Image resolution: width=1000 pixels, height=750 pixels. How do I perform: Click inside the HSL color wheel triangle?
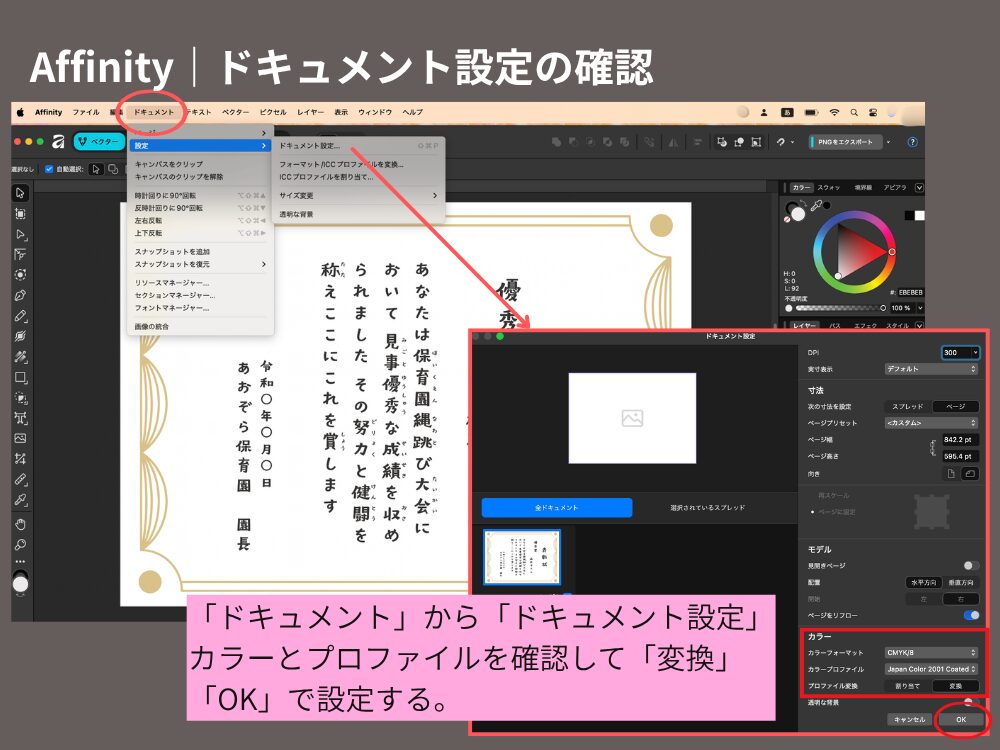pyautogui.click(x=858, y=251)
